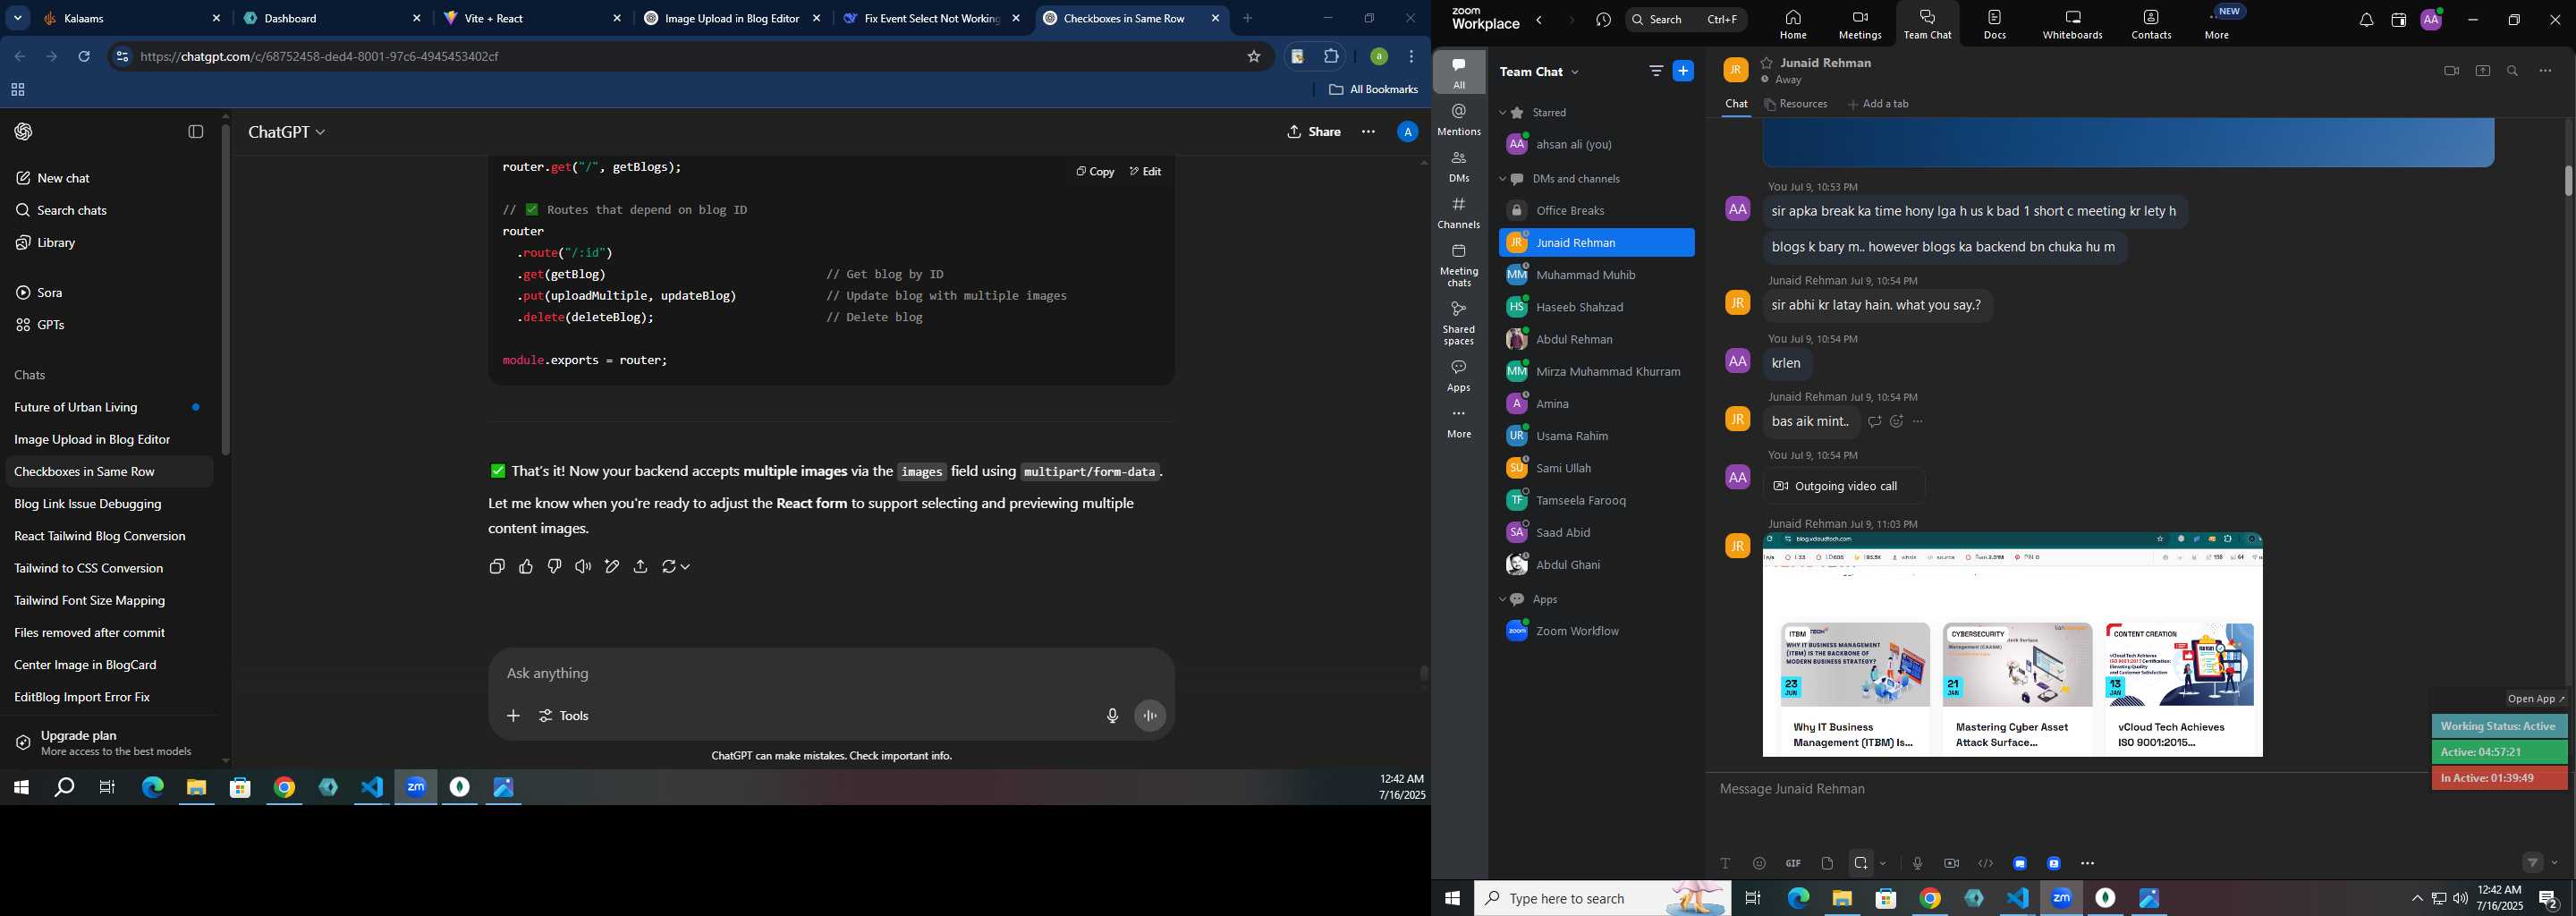The height and width of the screenshot is (916, 2576).
Task: Open Zoom Contacts tab
Action: [2150, 24]
